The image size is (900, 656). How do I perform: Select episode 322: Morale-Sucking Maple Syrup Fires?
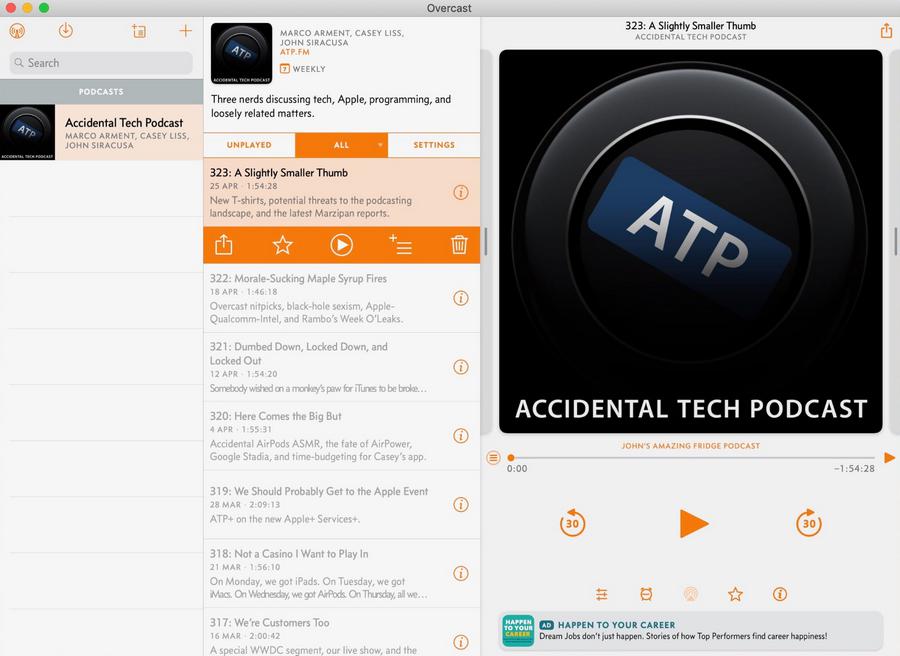(342, 298)
